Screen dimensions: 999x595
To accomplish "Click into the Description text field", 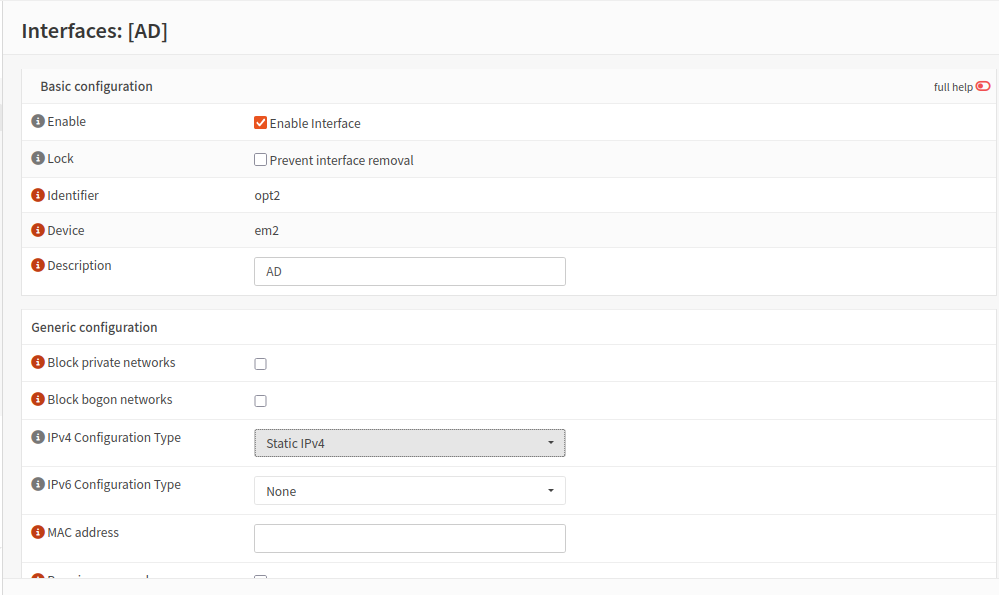I will (x=409, y=272).
